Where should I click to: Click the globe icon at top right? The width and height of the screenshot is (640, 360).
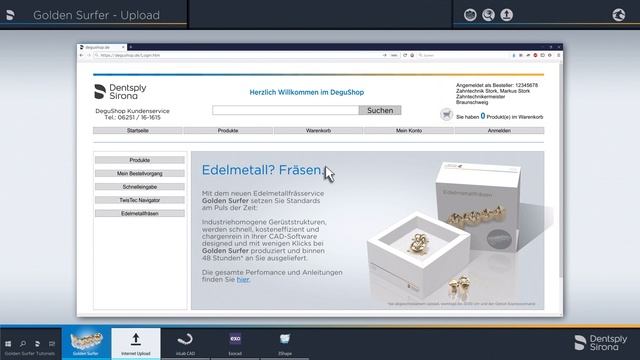619,15
